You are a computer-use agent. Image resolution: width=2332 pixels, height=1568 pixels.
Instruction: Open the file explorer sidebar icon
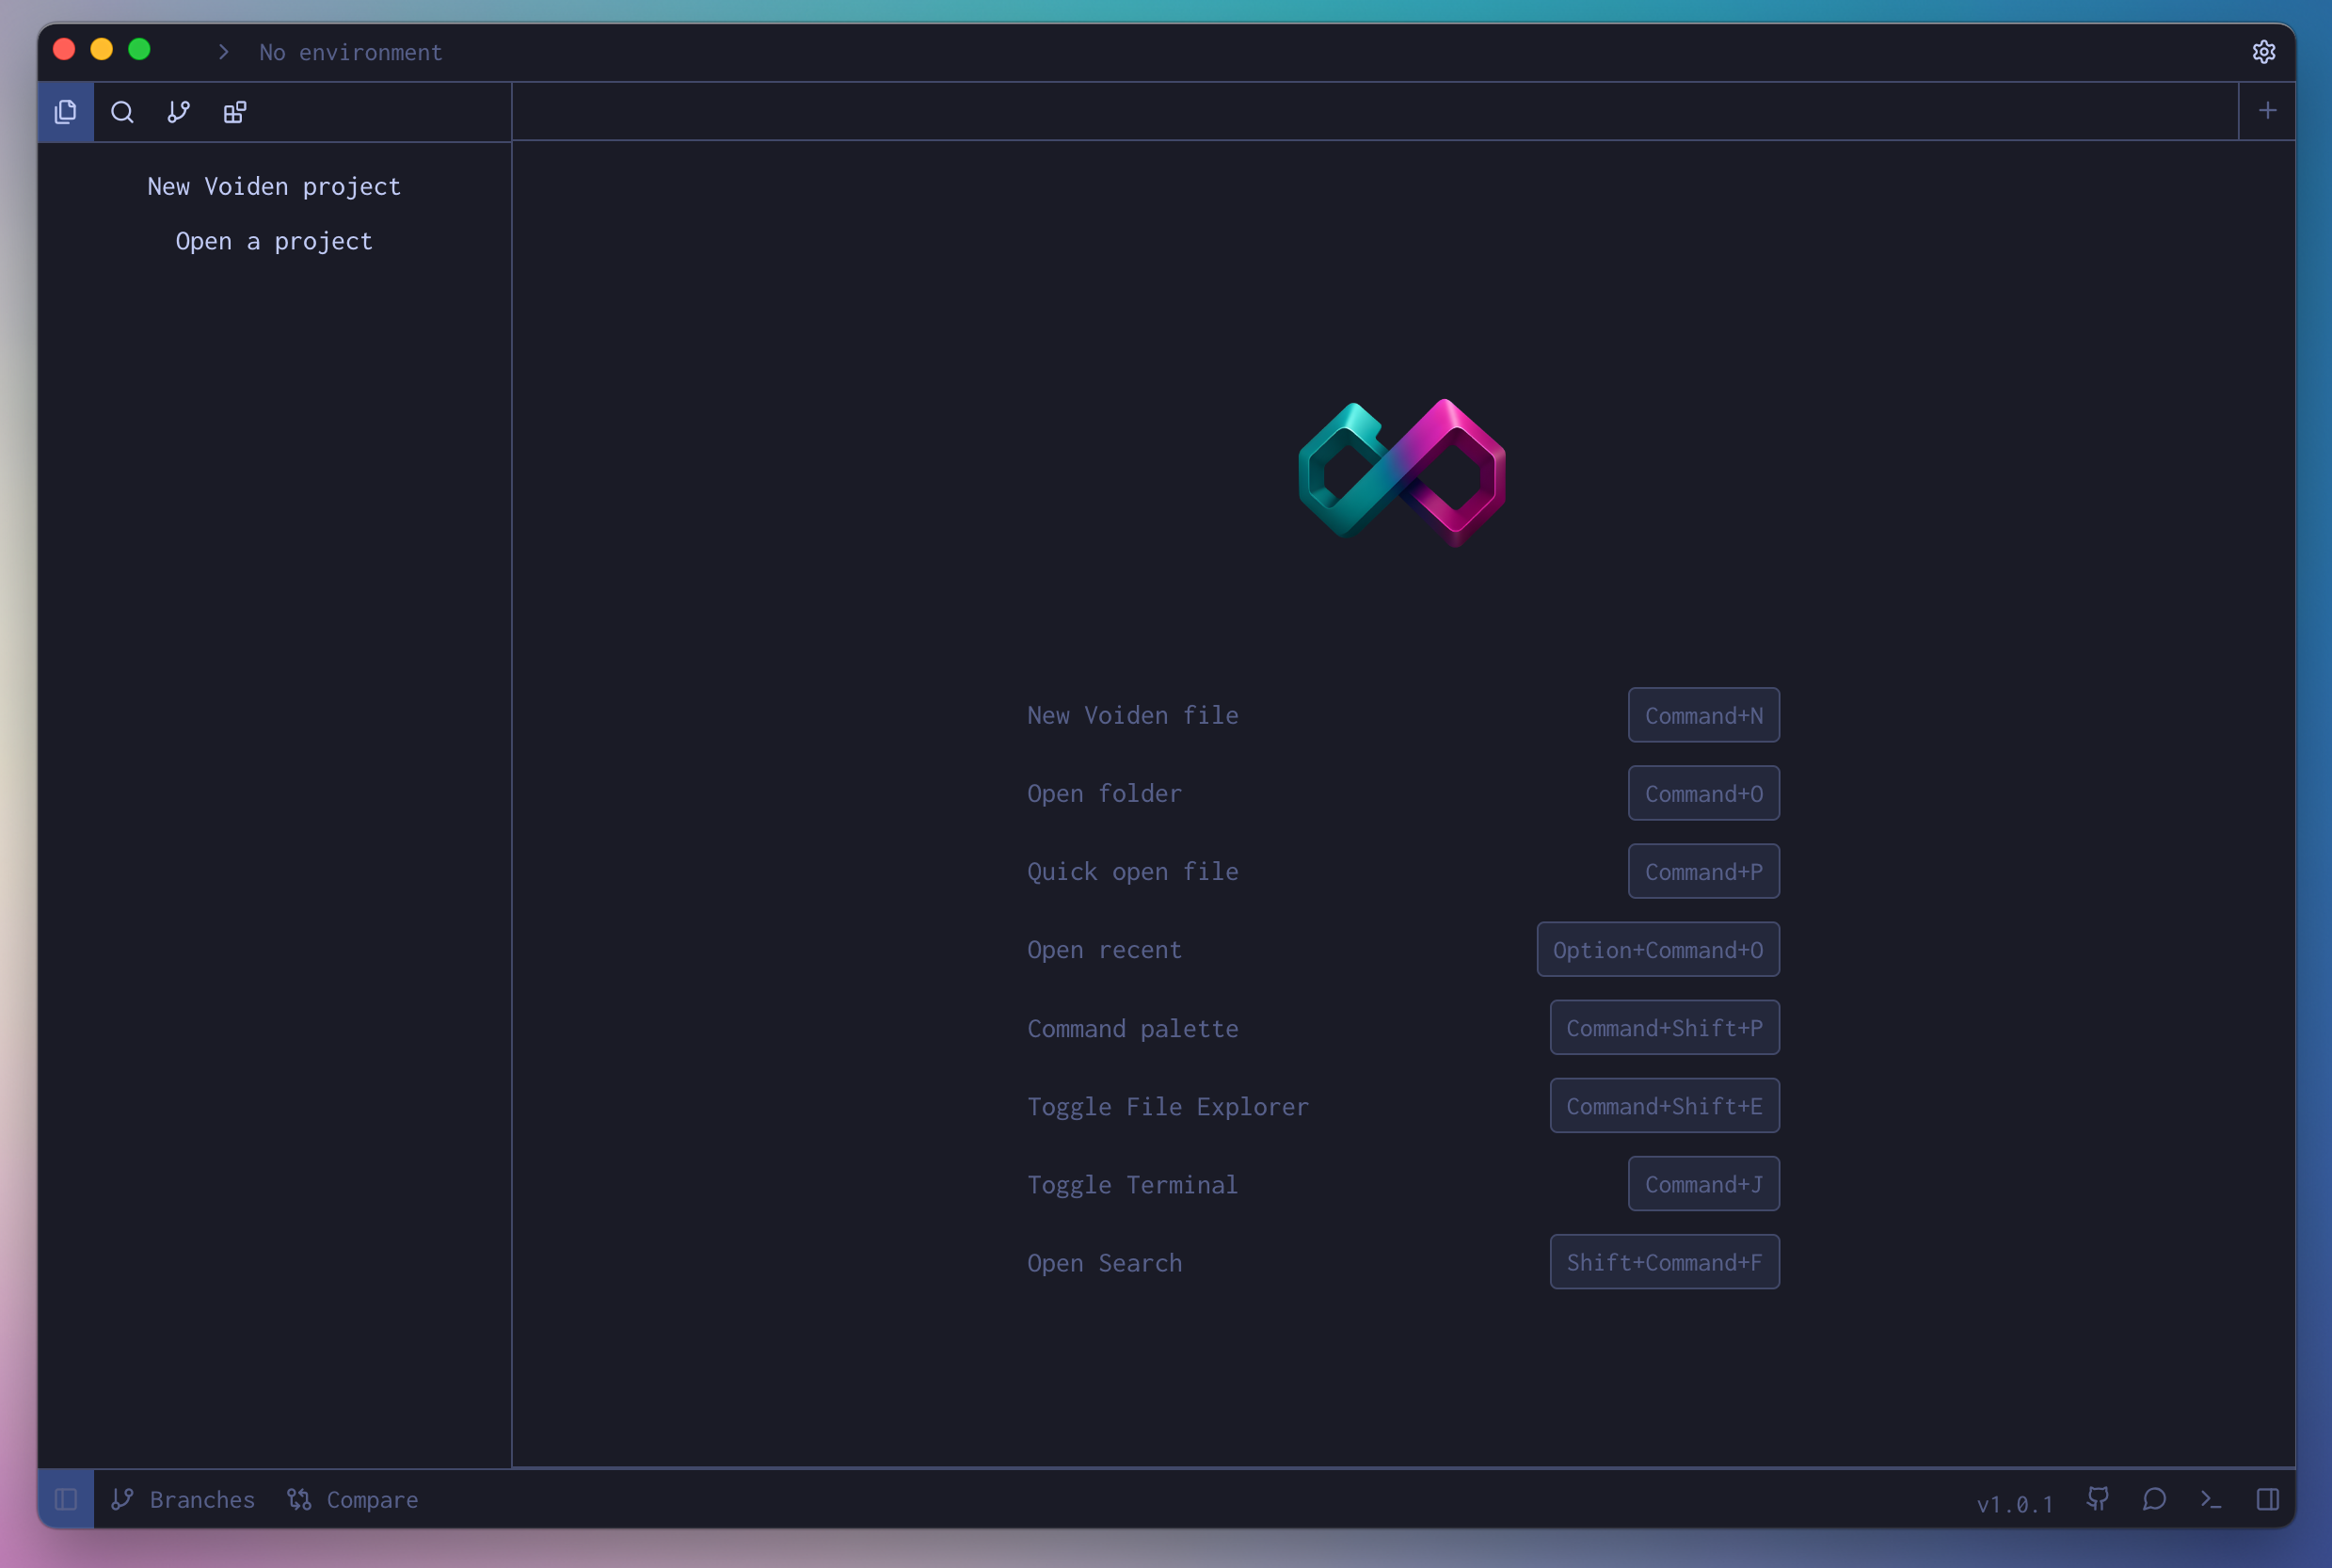coord(65,112)
